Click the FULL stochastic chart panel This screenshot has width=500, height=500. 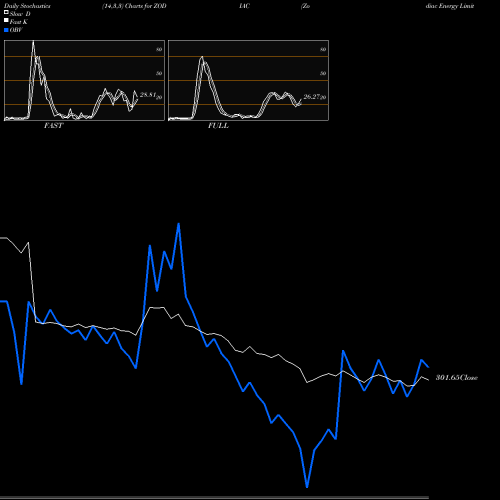pos(248,80)
